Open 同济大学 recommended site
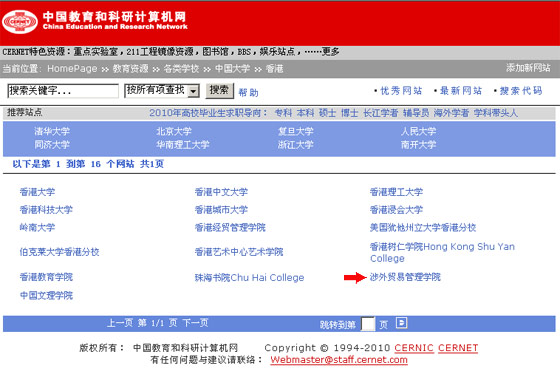 (x=52, y=145)
